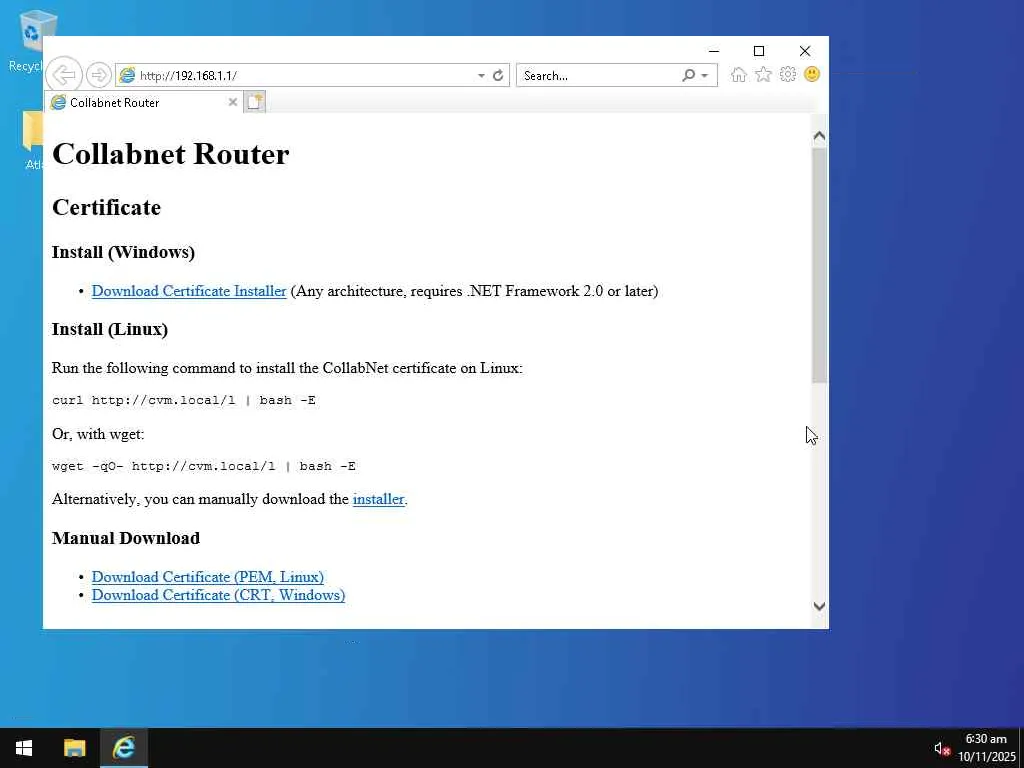1024x768 pixels.
Task: Click the Manual Download heading
Action: pos(126,538)
